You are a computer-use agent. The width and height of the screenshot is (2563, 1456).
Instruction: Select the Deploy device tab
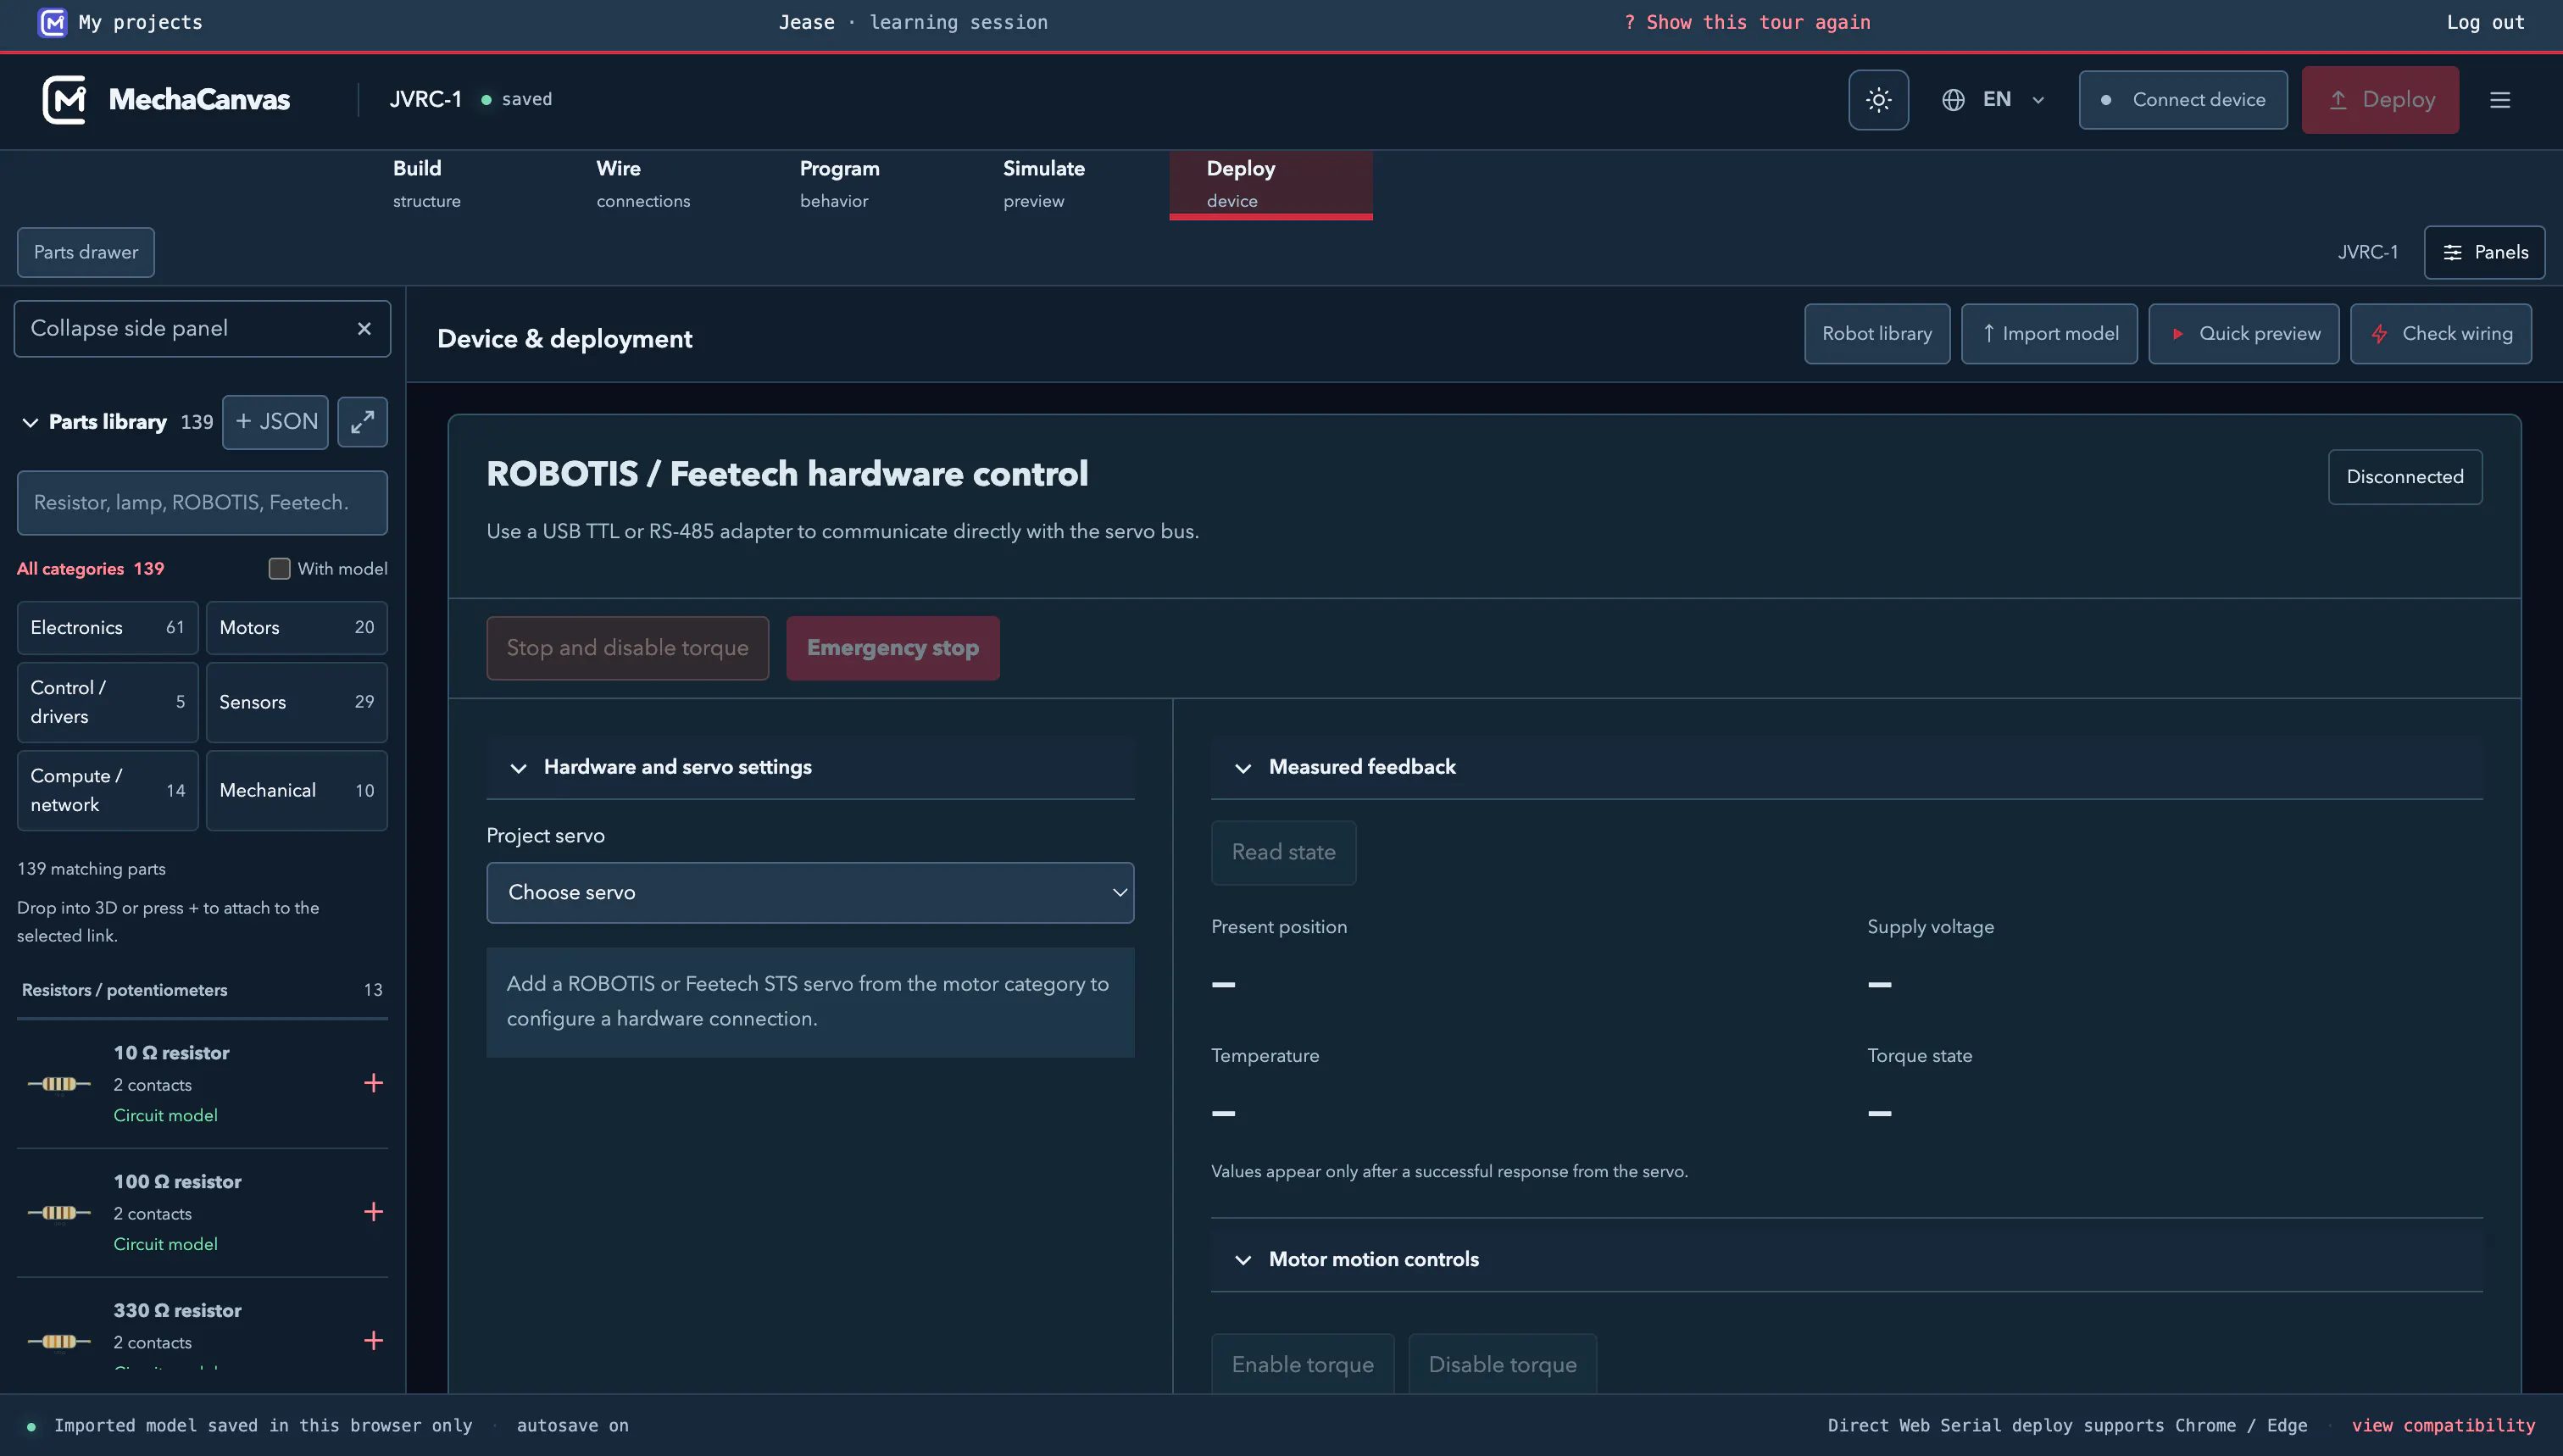point(1271,184)
